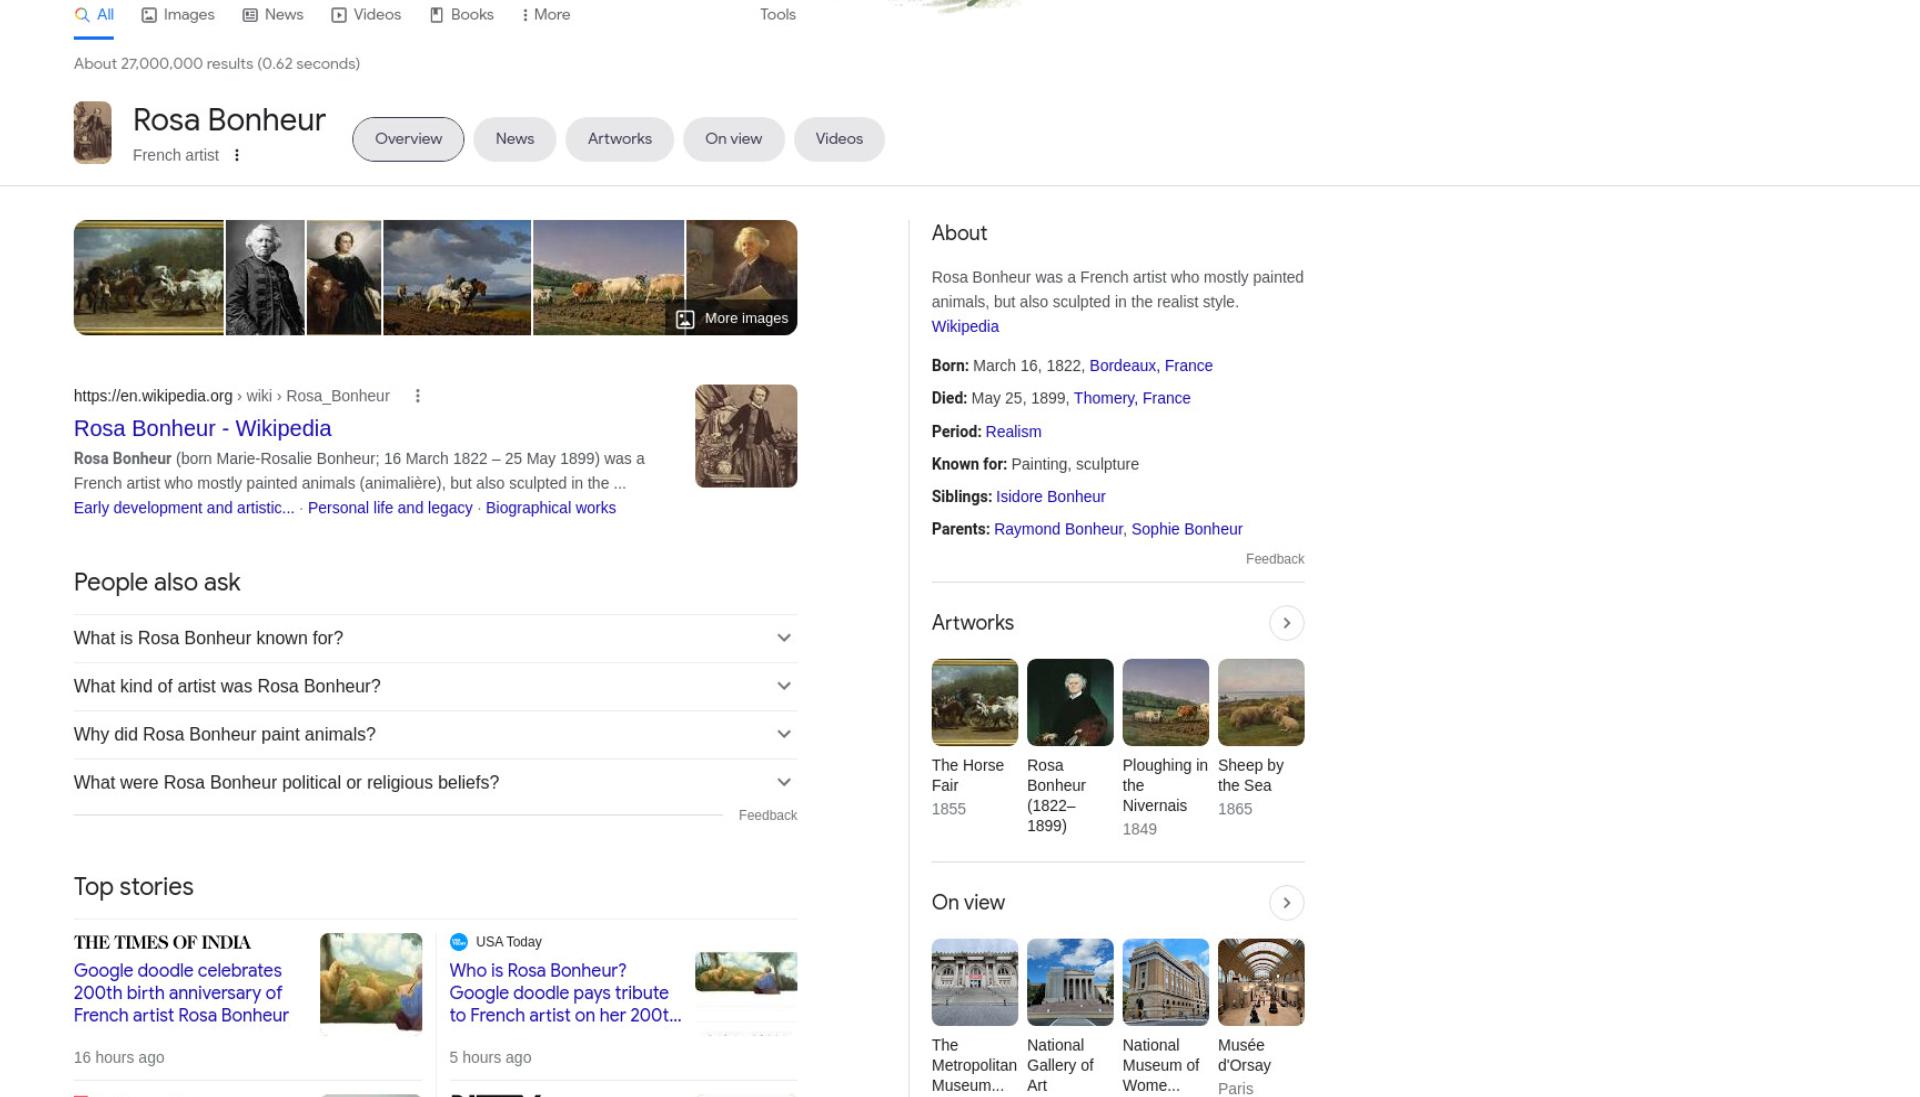This screenshot has width=1920, height=1097.
Task: Select the On view chip
Action: pyautogui.click(x=734, y=139)
